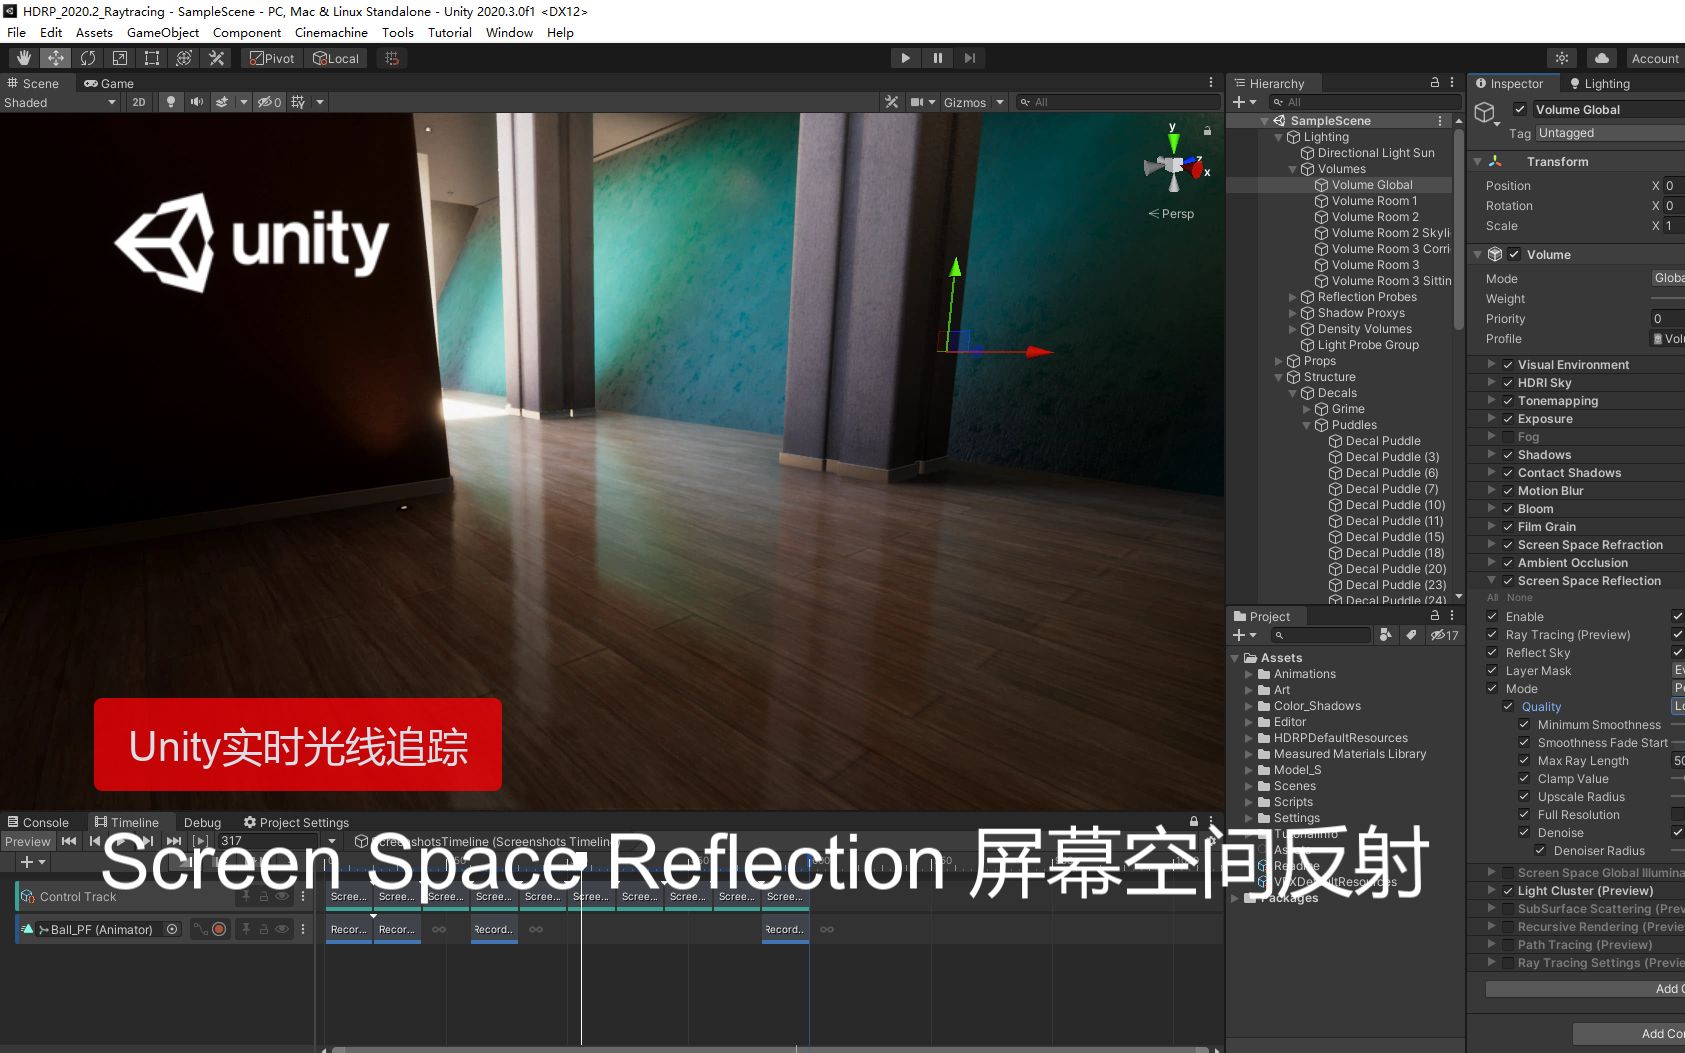Open the custom editor tools icon

(216, 58)
